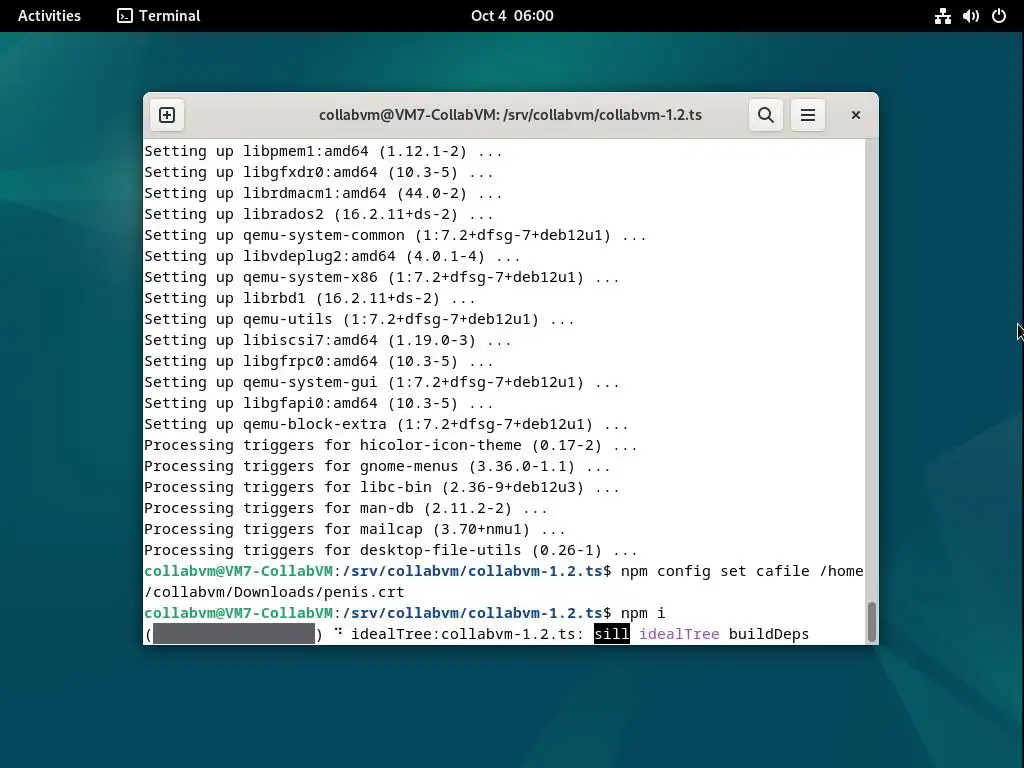Open the Terminal app menu in top bar
Viewport: 1024px width, 768px height.
pyautogui.click(x=159, y=16)
